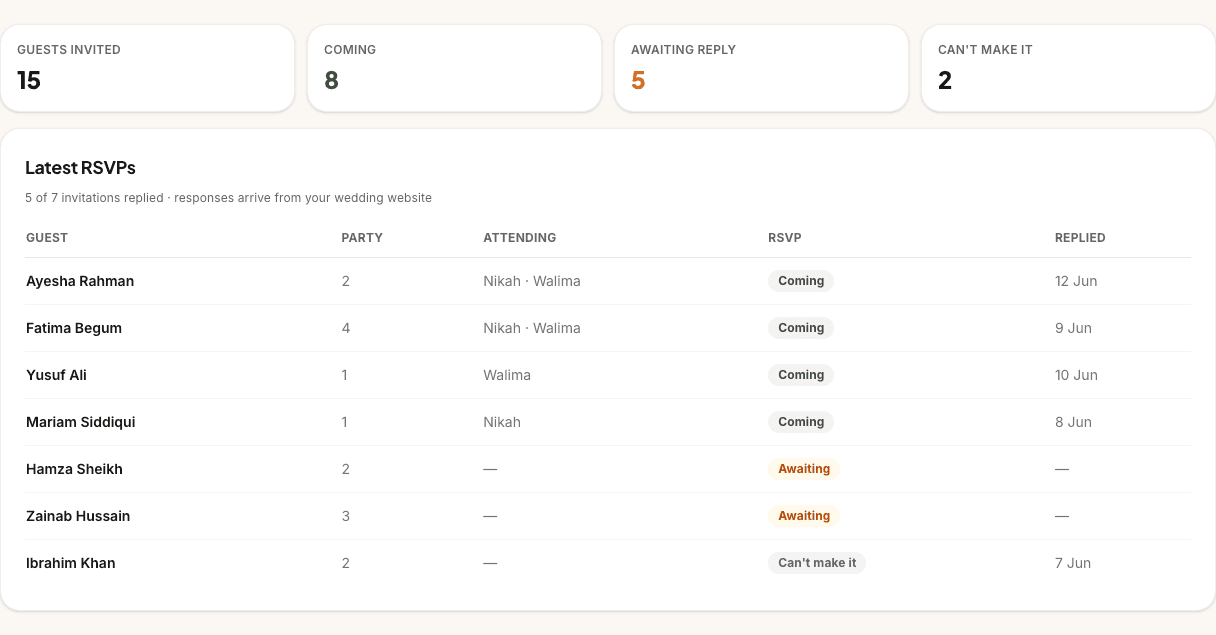This screenshot has width=1216, height=635.
Task: Select guest Hamza Sheikh
Action: (74, 469)
